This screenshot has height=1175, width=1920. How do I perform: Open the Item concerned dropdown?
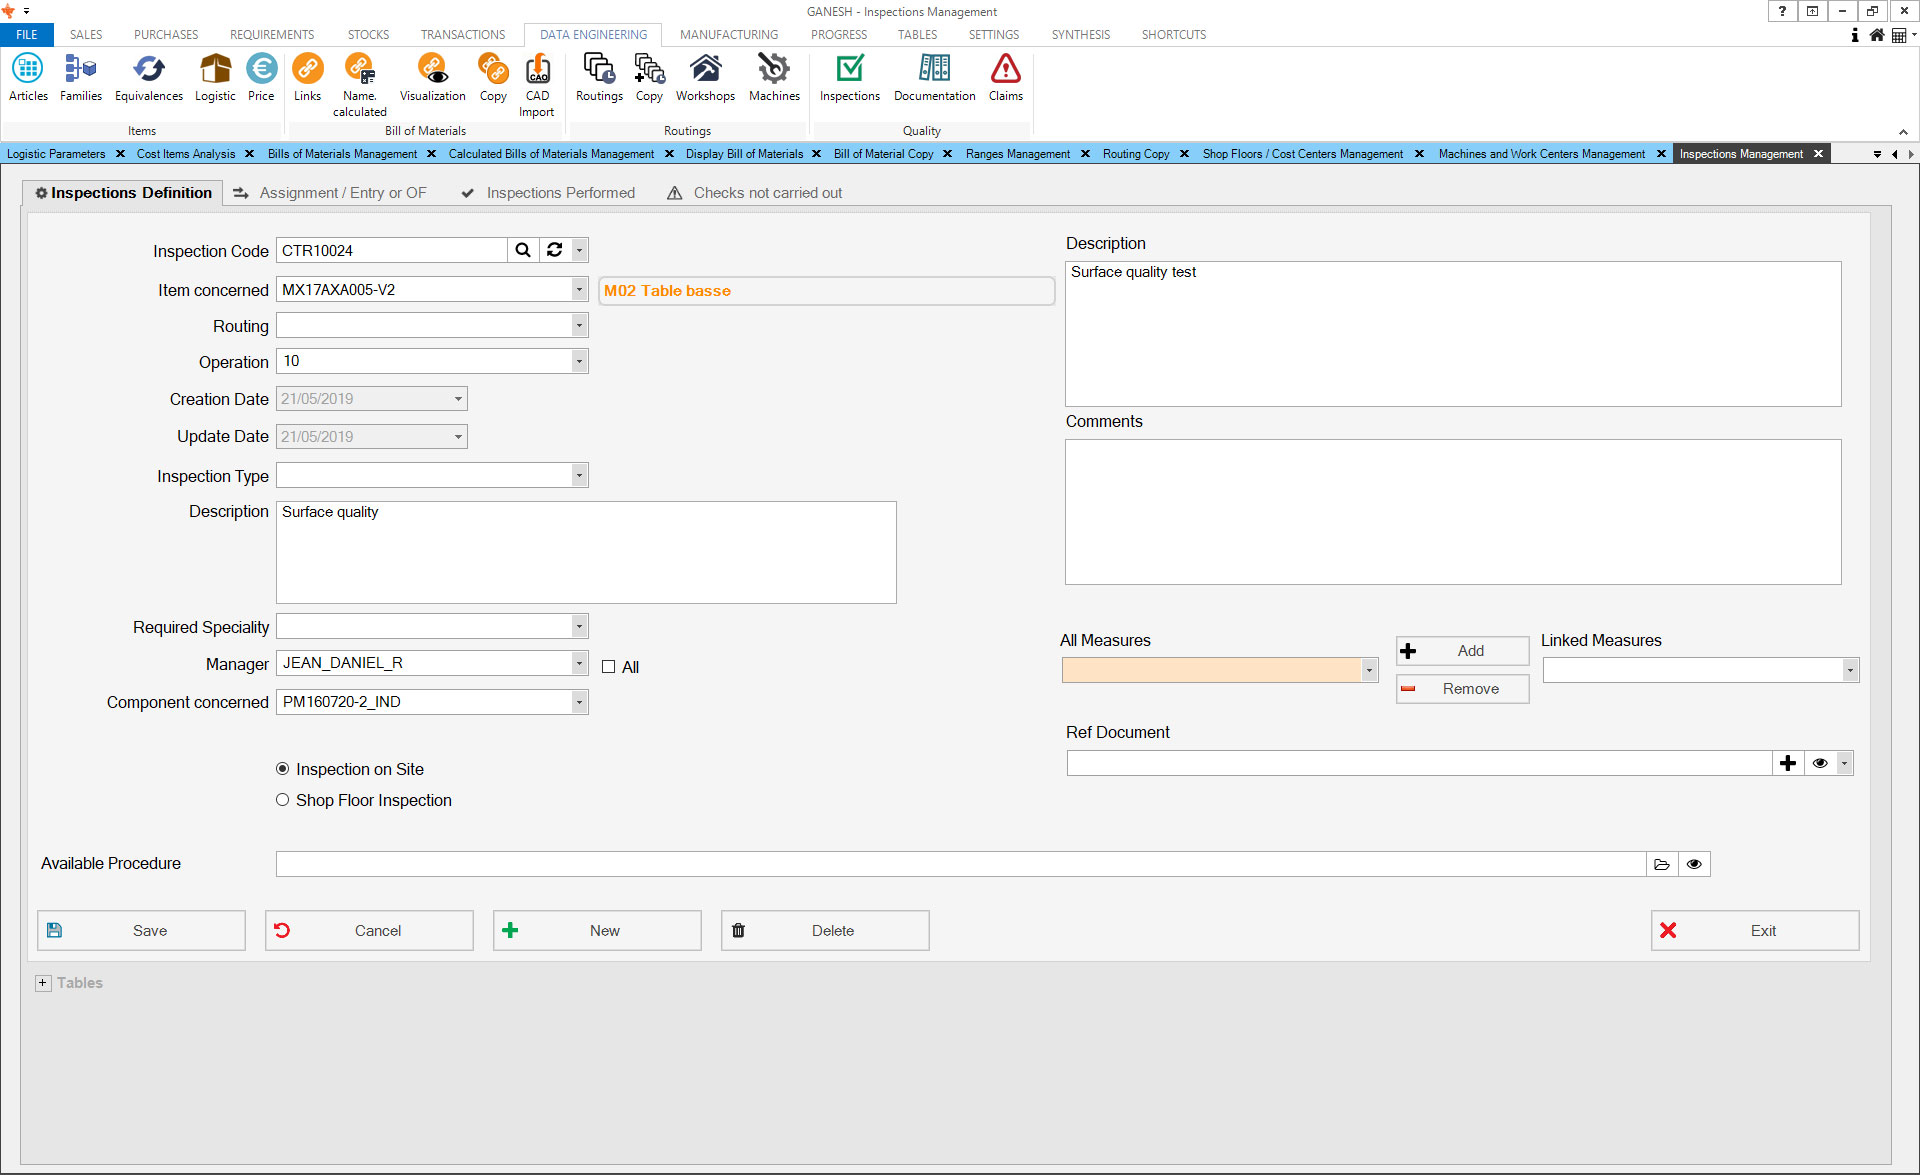click(x=579, y=290)
